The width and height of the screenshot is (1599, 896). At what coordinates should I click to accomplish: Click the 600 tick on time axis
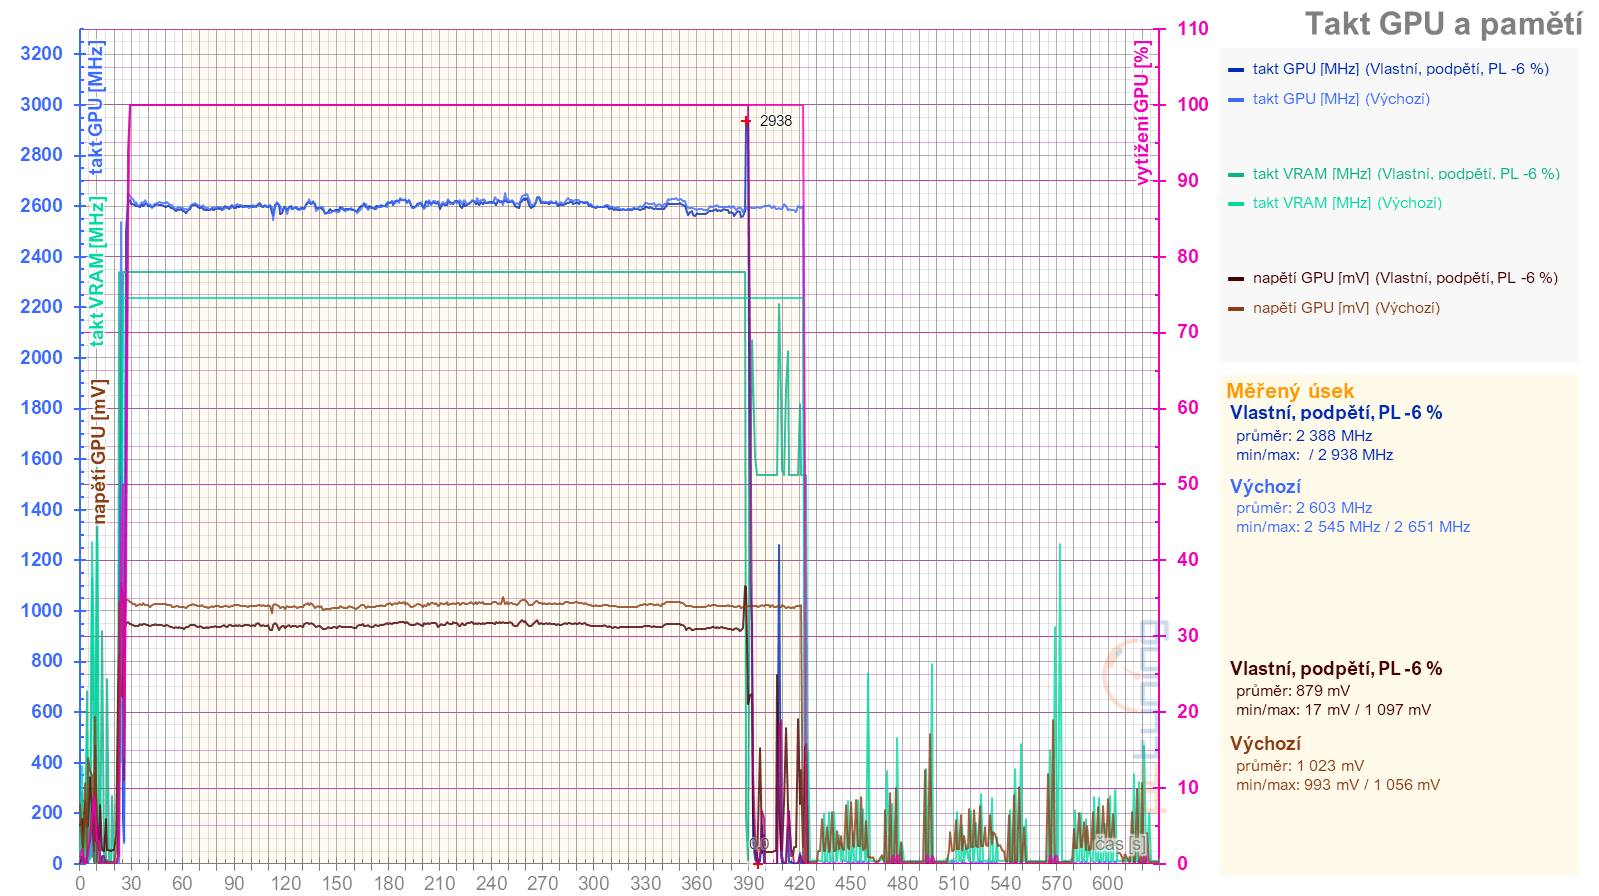1107,883
